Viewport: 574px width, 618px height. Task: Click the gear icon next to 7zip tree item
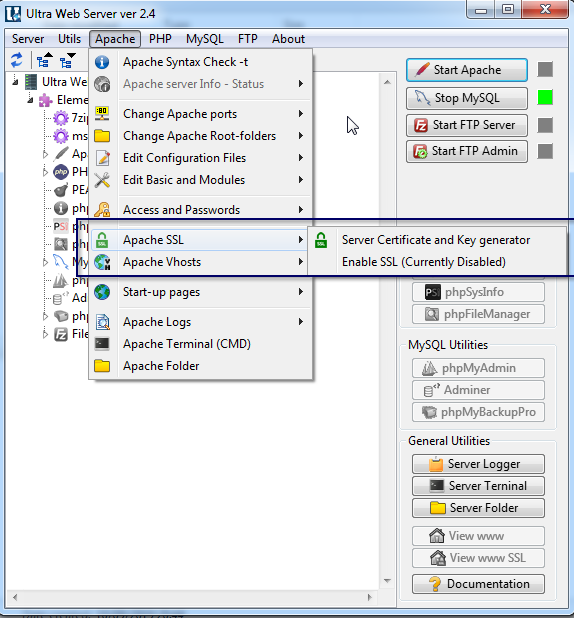point(61,117)
